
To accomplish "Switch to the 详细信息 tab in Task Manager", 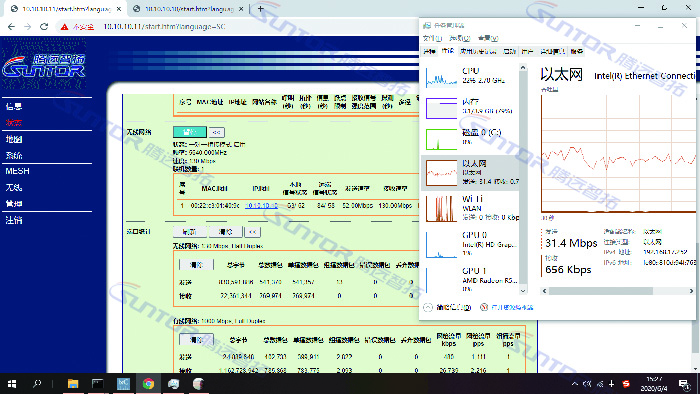I will (552, 51).
